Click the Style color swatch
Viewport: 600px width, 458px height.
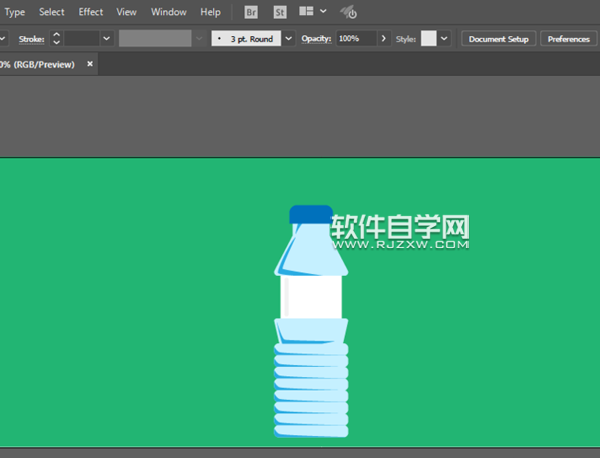(x=429, y=38)
